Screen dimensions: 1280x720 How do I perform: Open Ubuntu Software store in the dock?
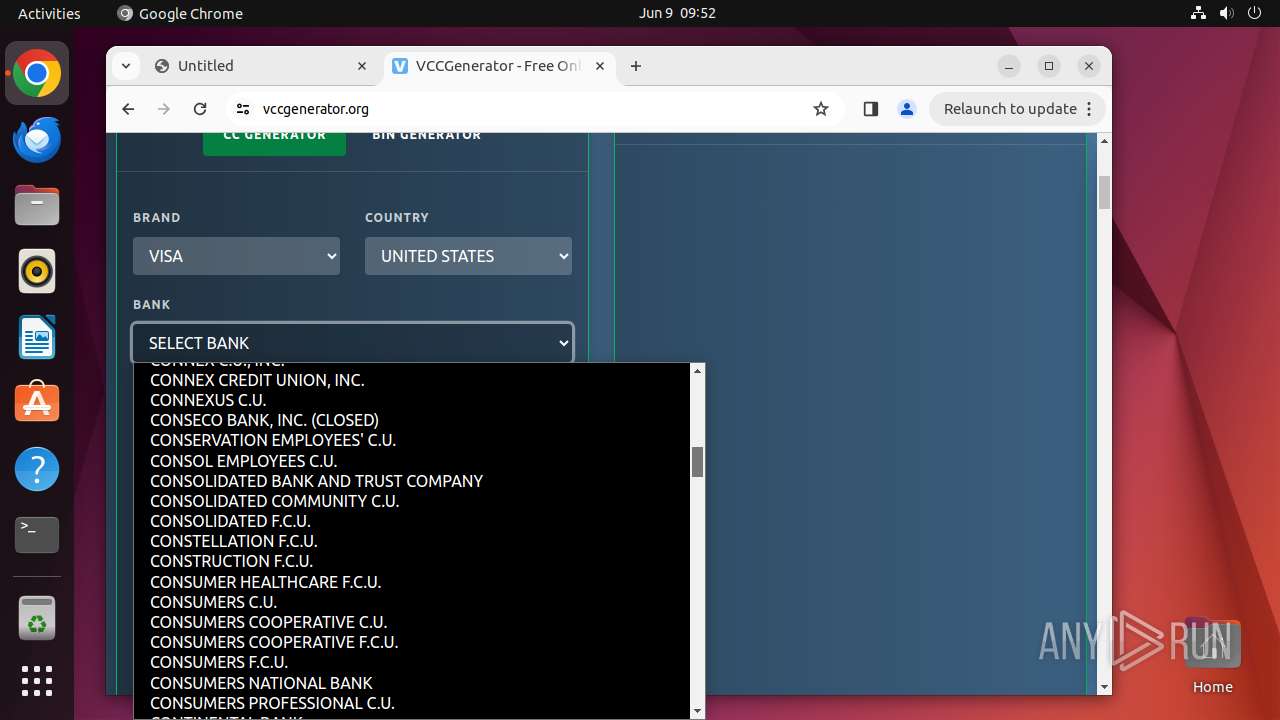click(37, 403)
